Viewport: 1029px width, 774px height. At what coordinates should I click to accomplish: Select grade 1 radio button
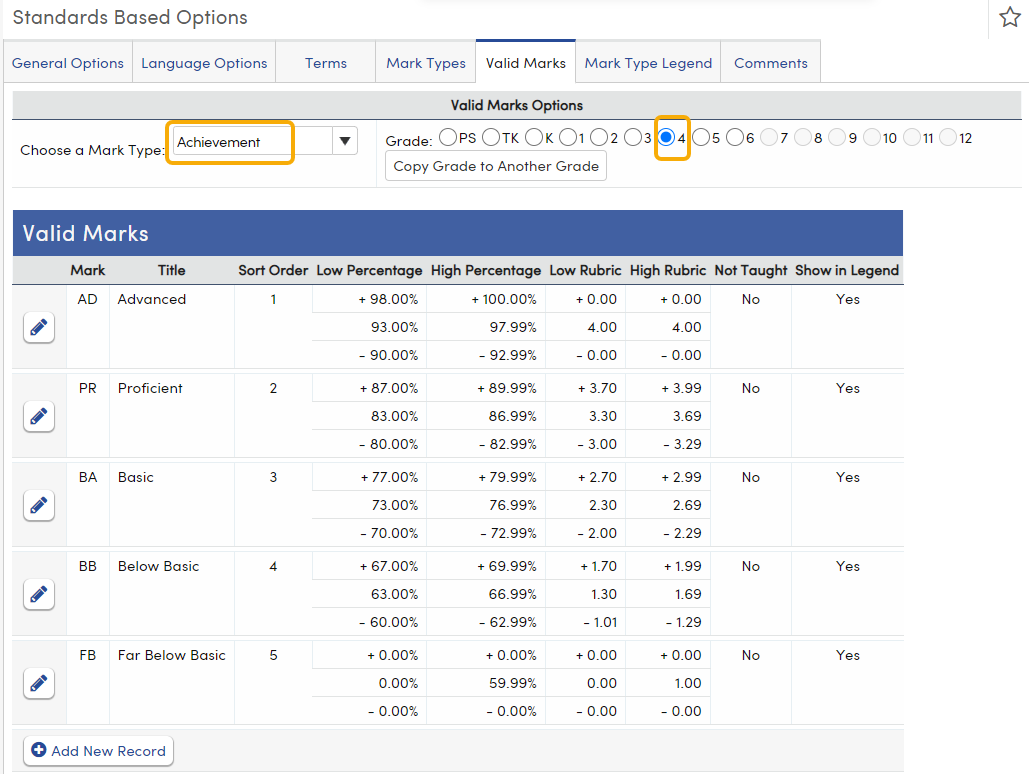coord(568,137)
